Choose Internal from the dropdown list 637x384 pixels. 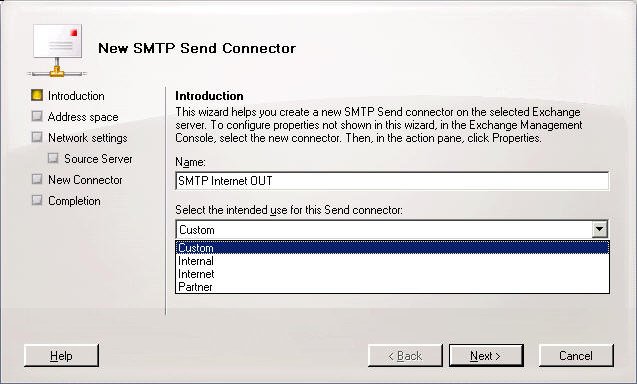point(392,261)
